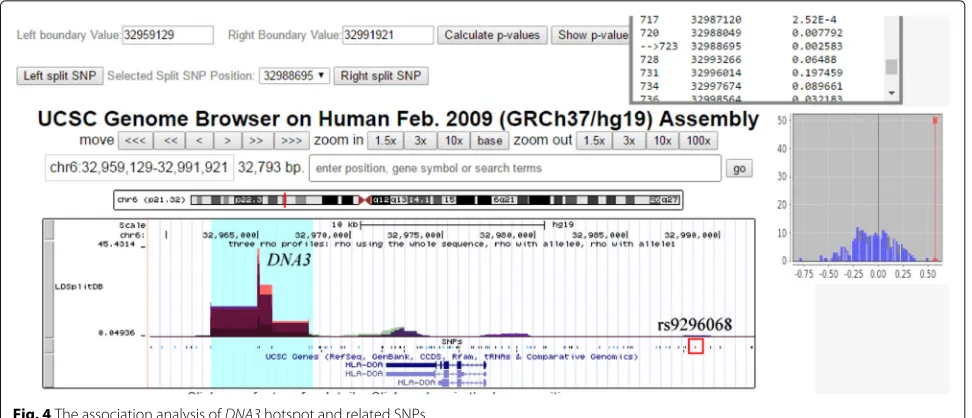Click the Show p-value button

(x=591, y=35)
